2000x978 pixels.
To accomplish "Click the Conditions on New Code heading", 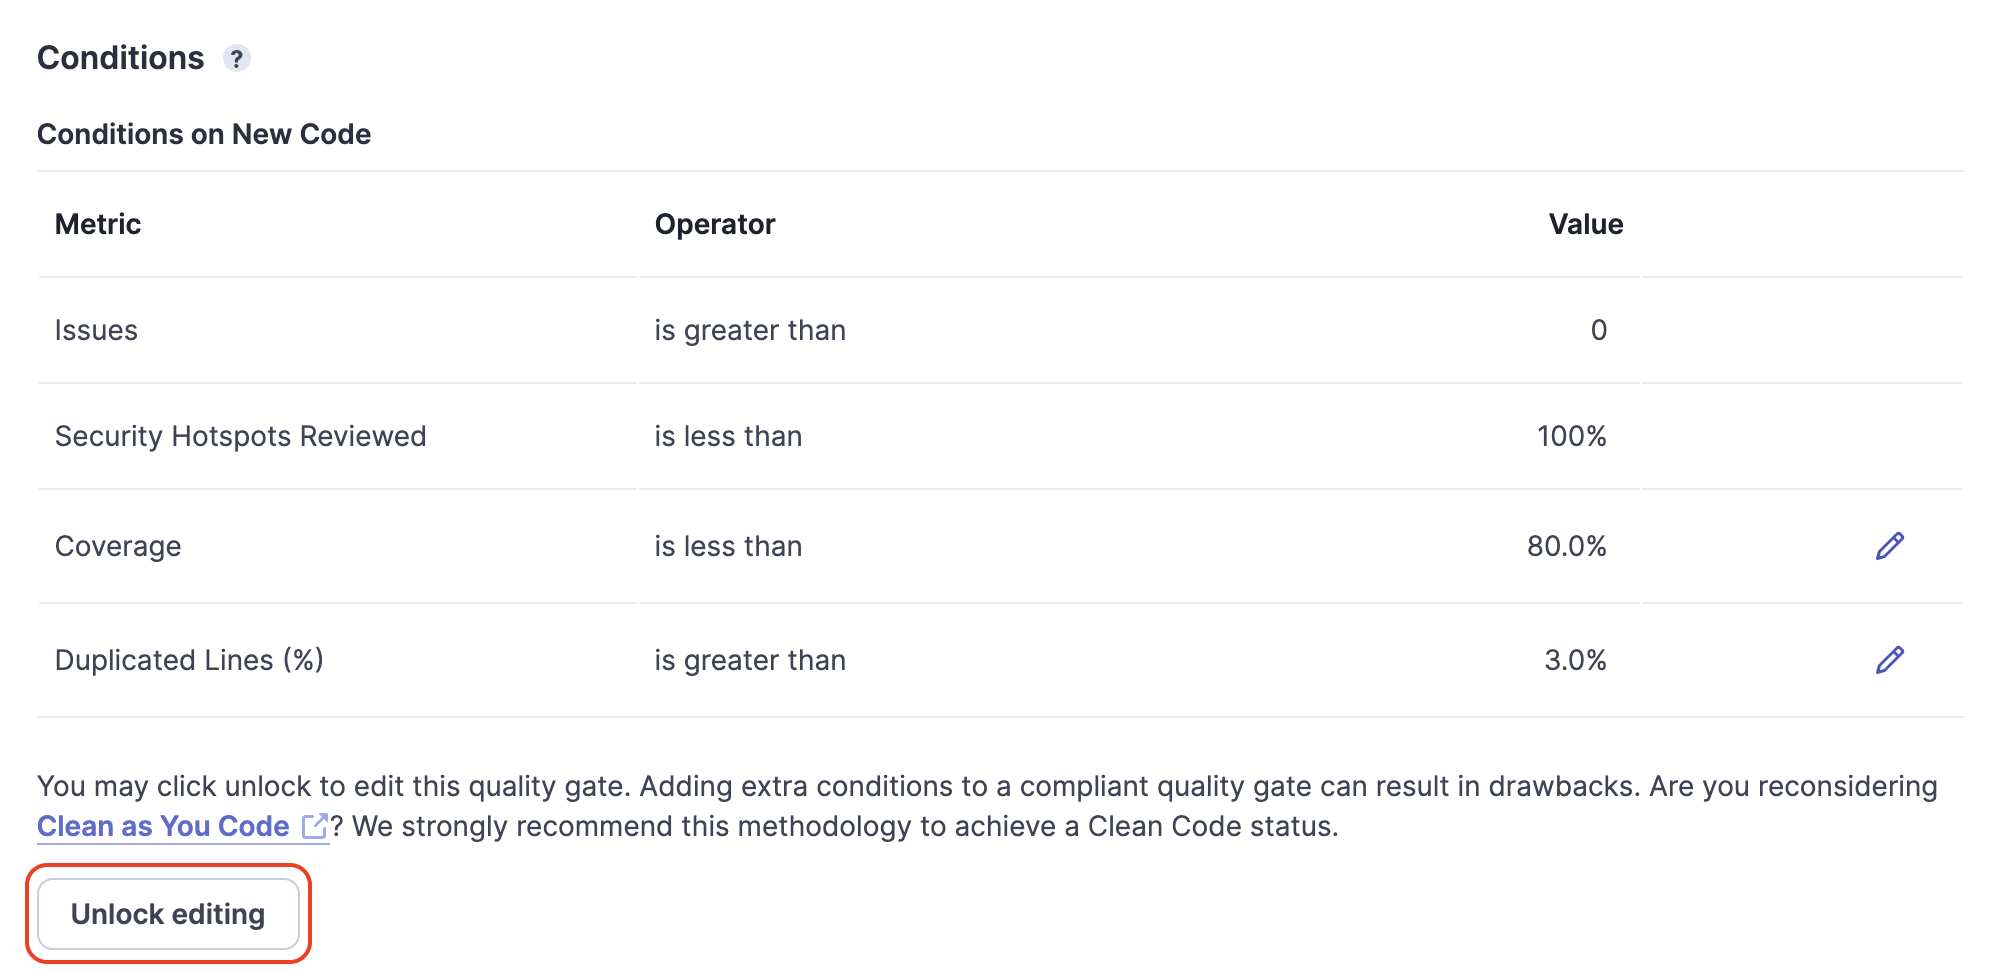I will 204,133.
